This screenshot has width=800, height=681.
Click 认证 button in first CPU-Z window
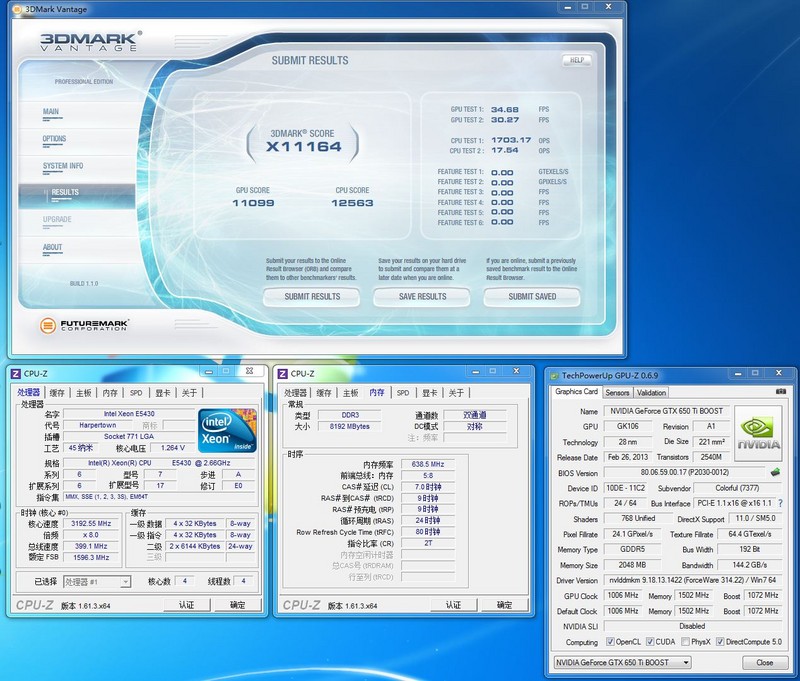(x=186, y=605)
